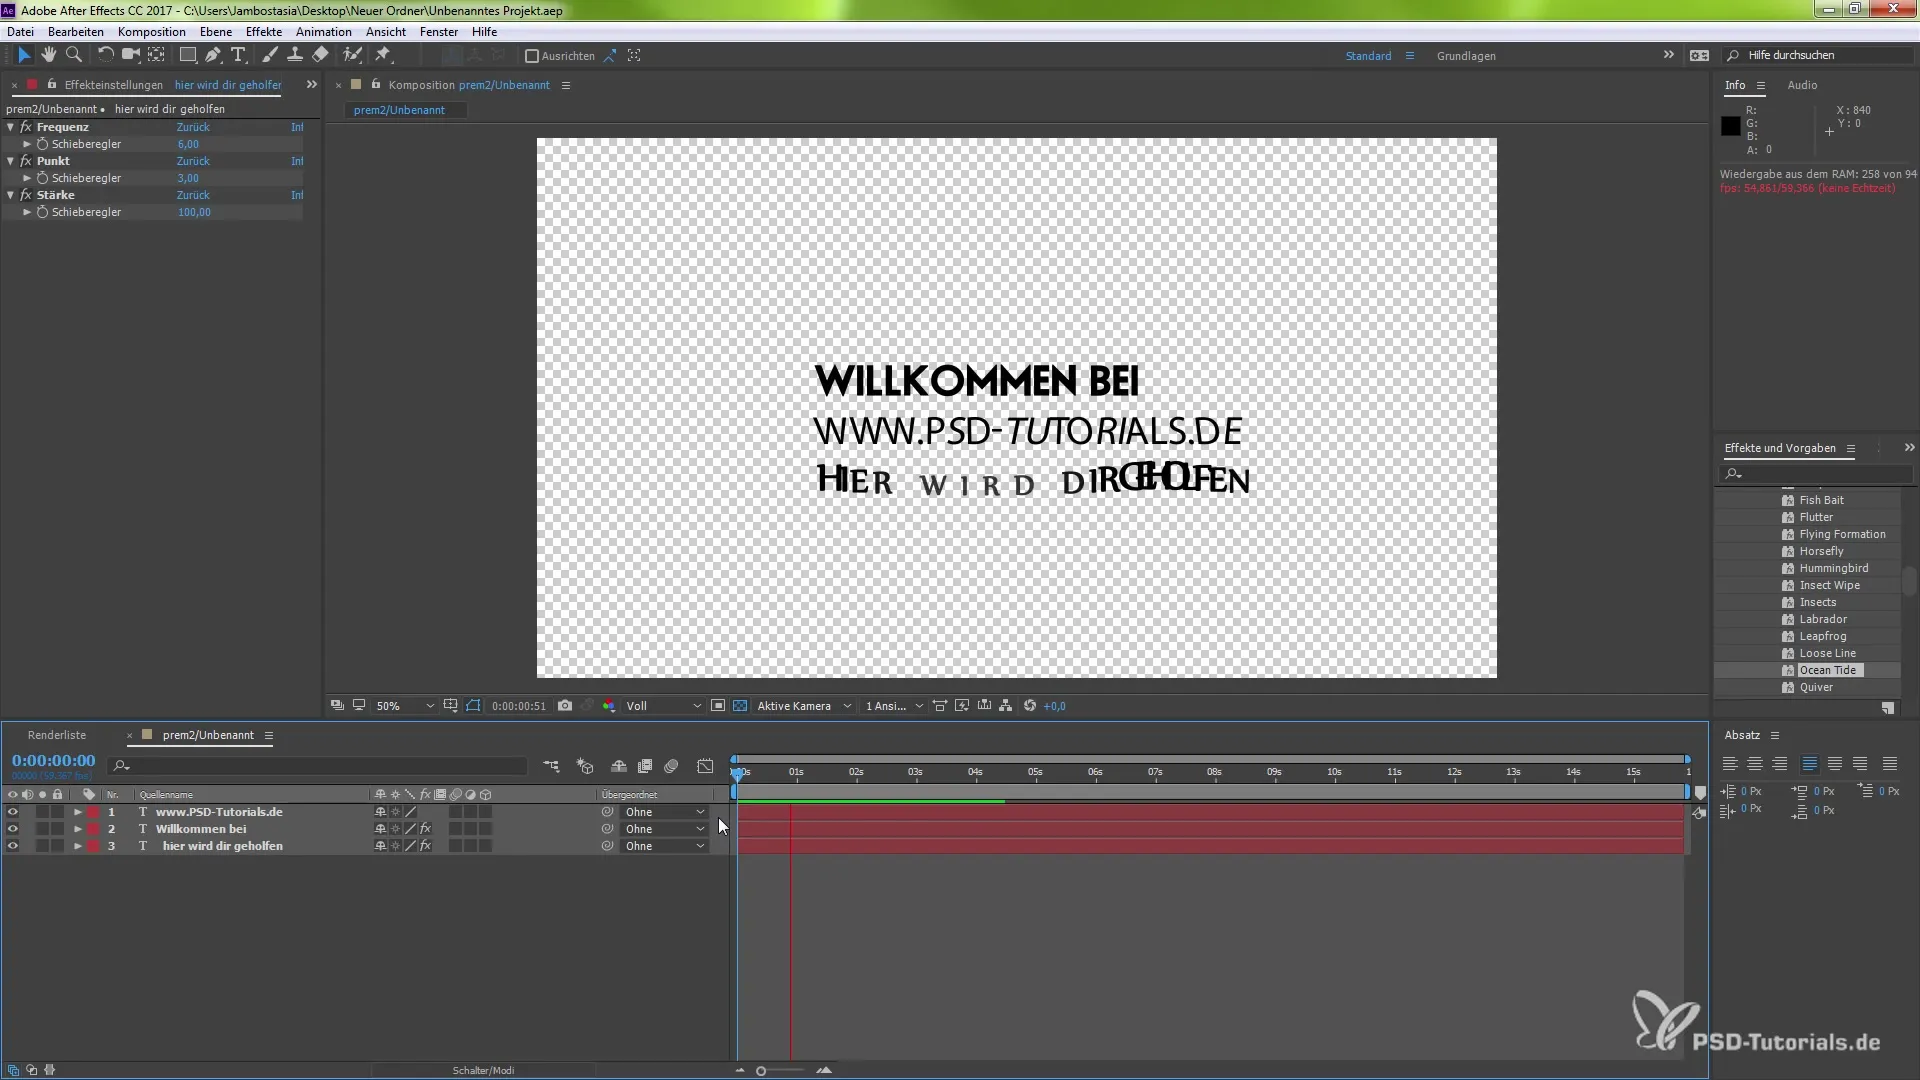
Task: Click the always preview this view icon
Action: pos(338,706)
